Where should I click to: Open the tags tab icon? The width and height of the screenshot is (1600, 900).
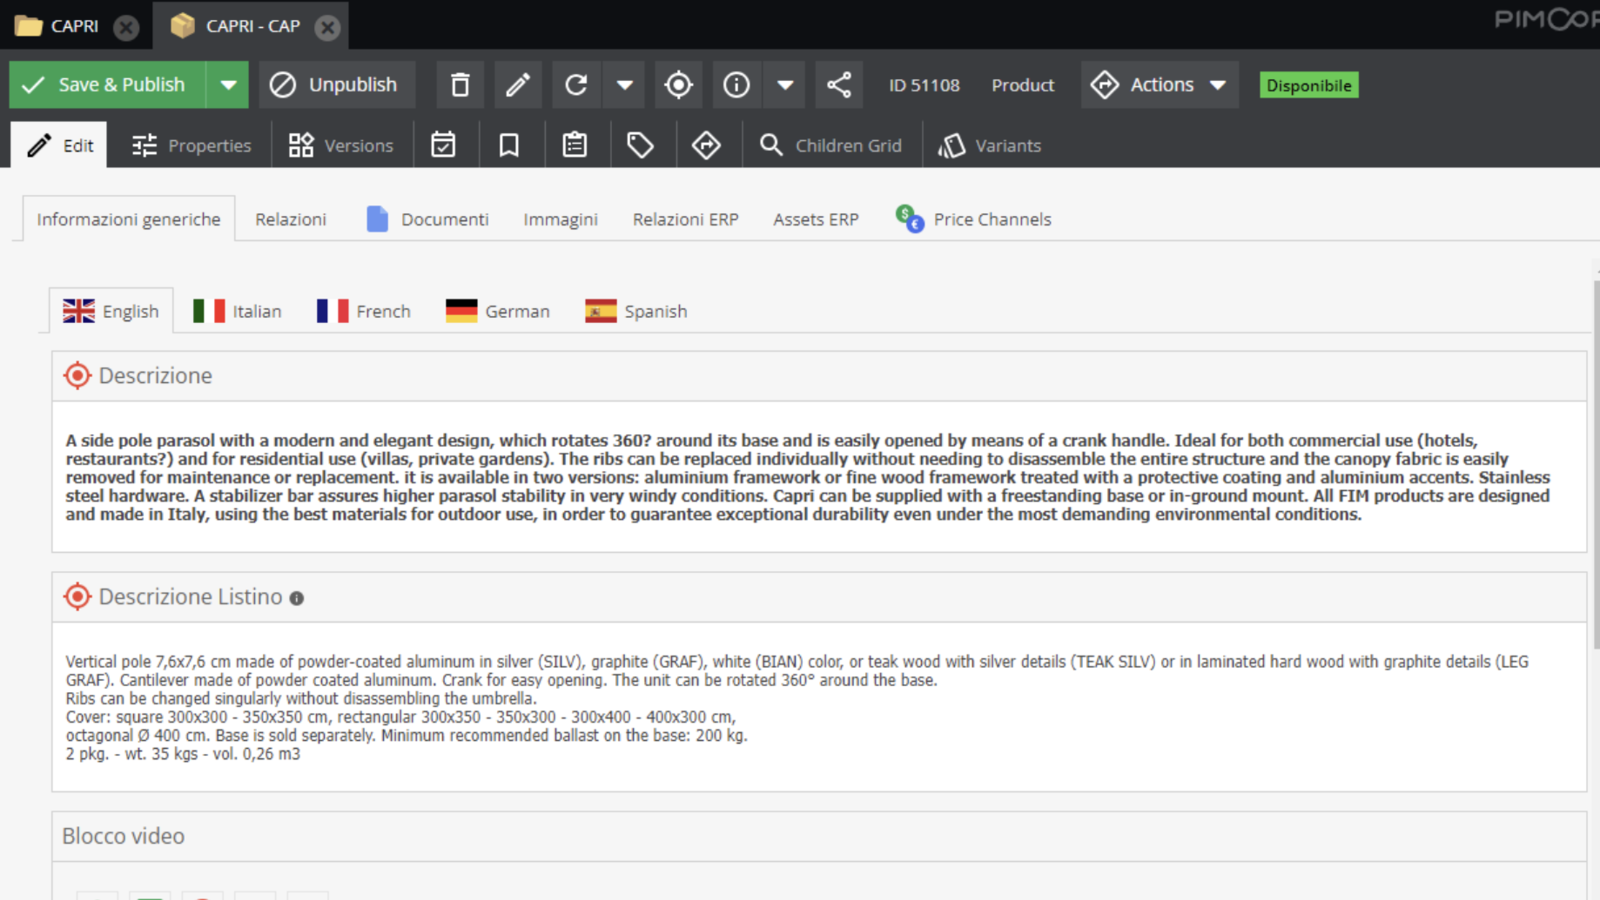[640, 145]
